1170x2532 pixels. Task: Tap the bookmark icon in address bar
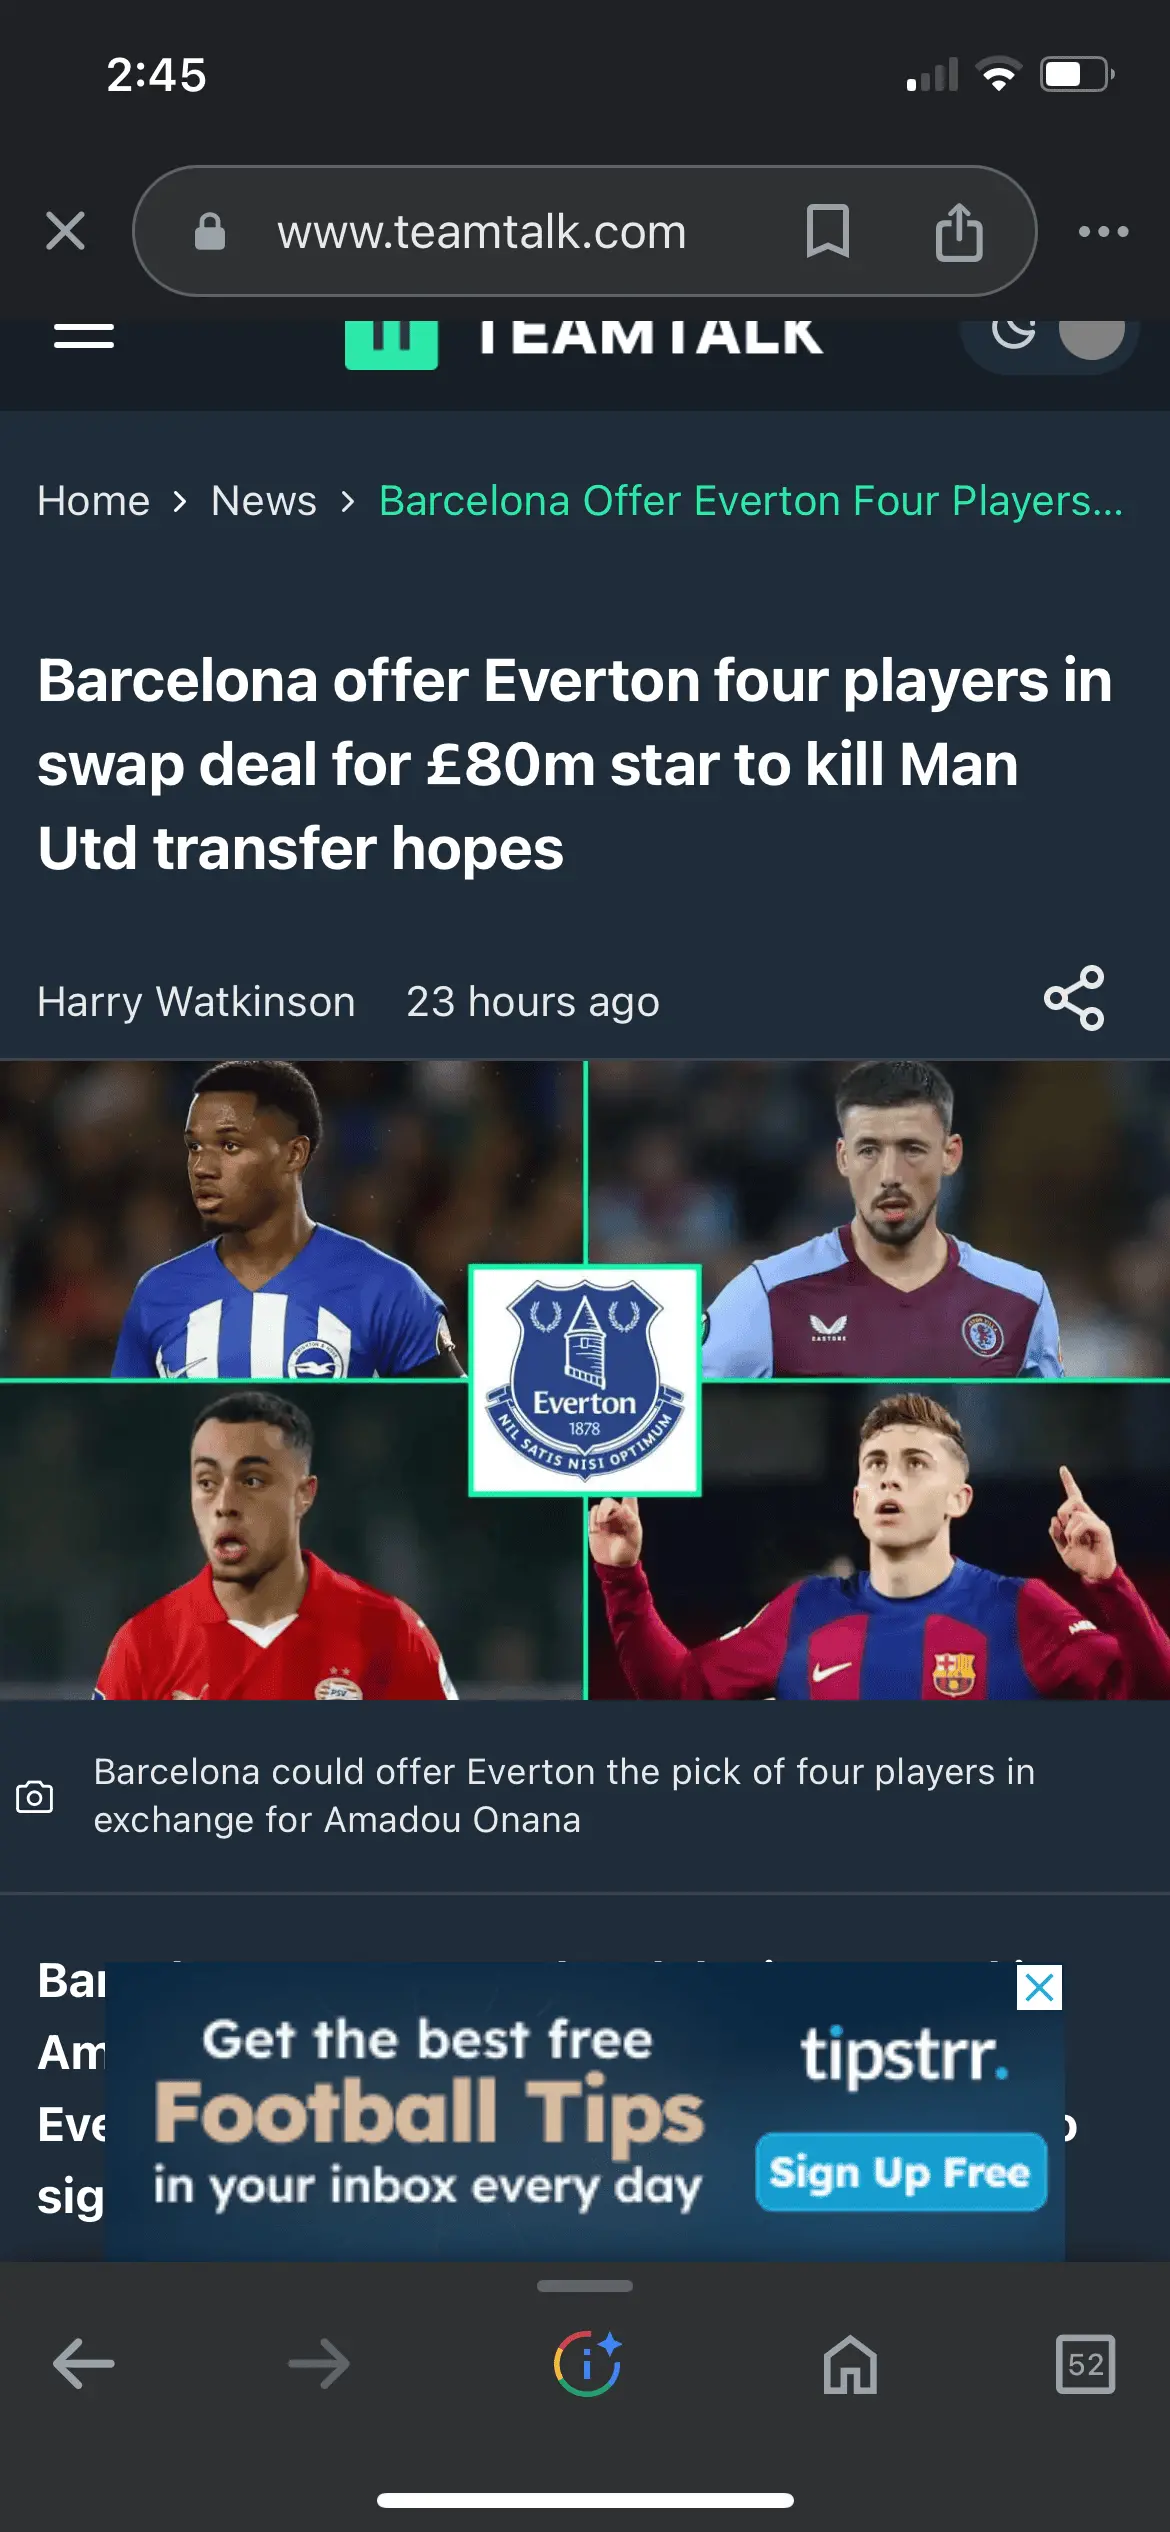pyautogui.click(x=828, y=231)
